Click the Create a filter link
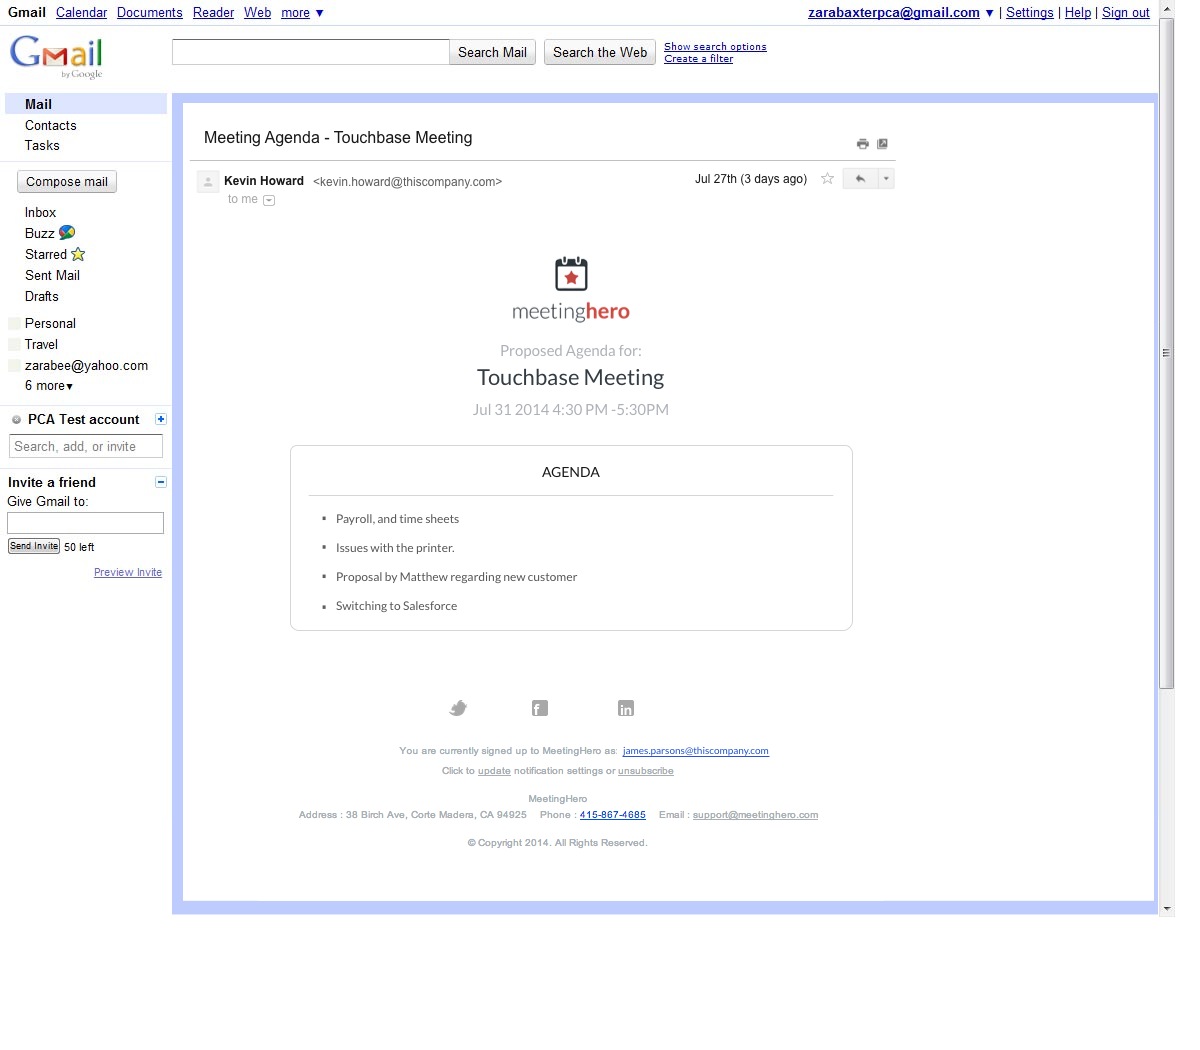Viewport: 1200px width, 1050px height. [x=698, y=59]
